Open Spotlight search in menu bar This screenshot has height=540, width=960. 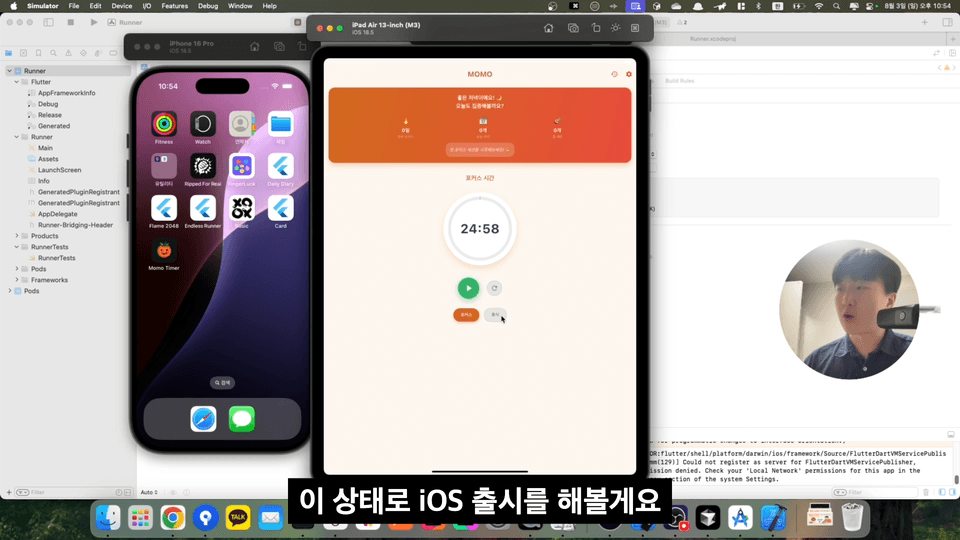point(836,6)
